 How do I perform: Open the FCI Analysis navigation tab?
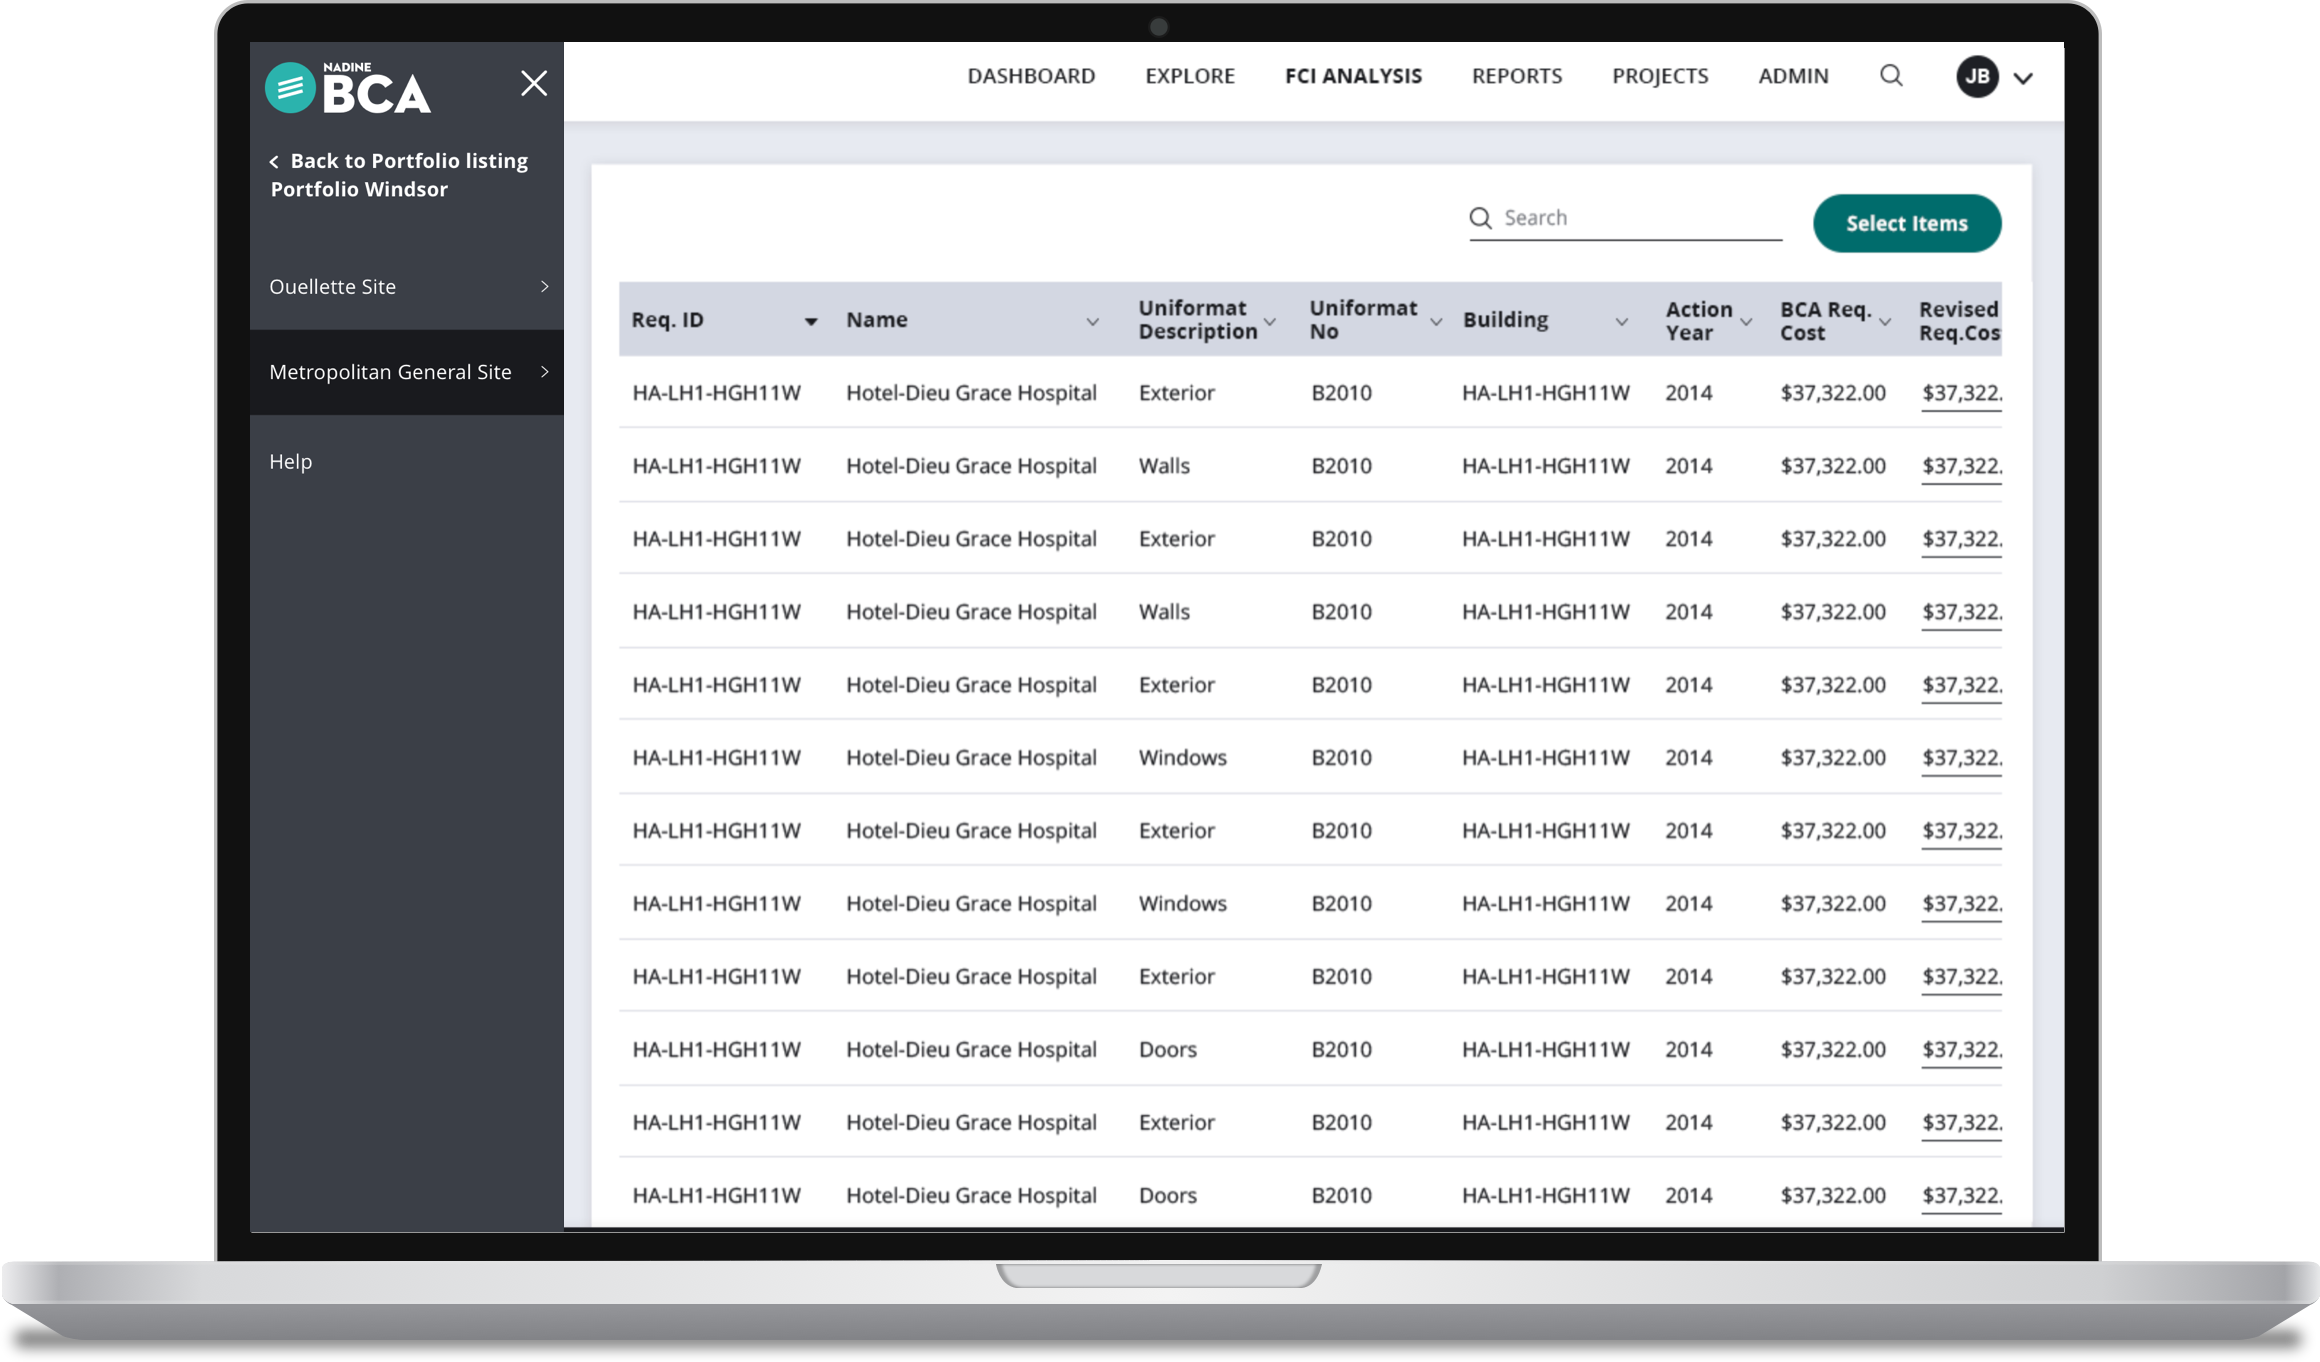[1354, 76]
